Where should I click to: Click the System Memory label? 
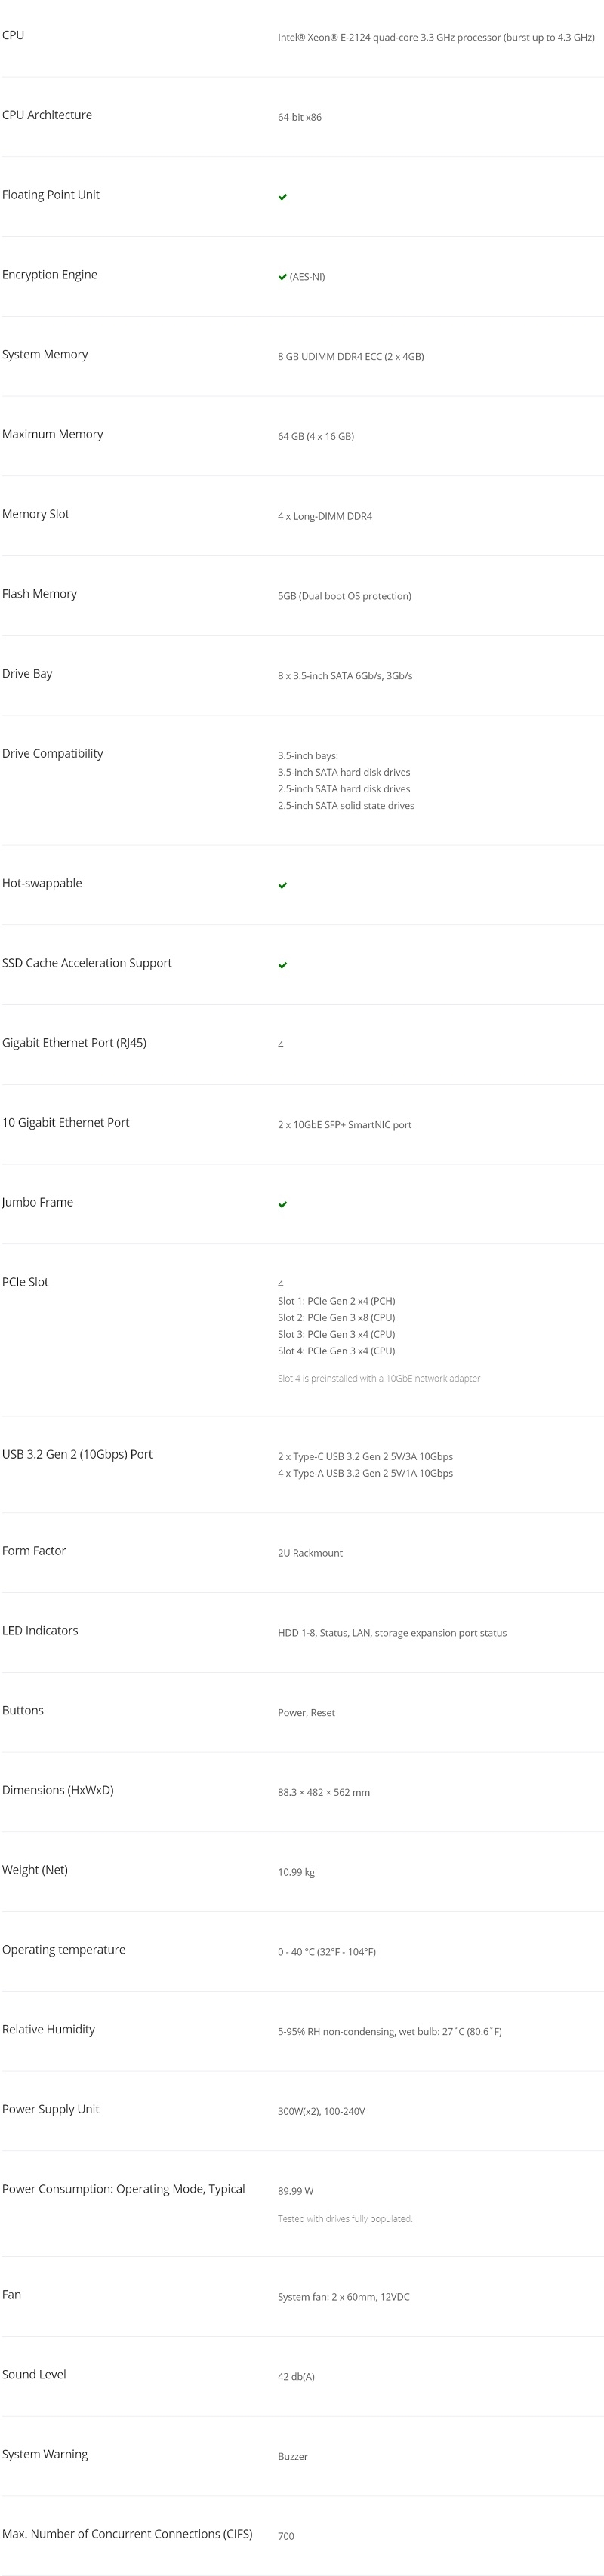[x=45, y=354]
